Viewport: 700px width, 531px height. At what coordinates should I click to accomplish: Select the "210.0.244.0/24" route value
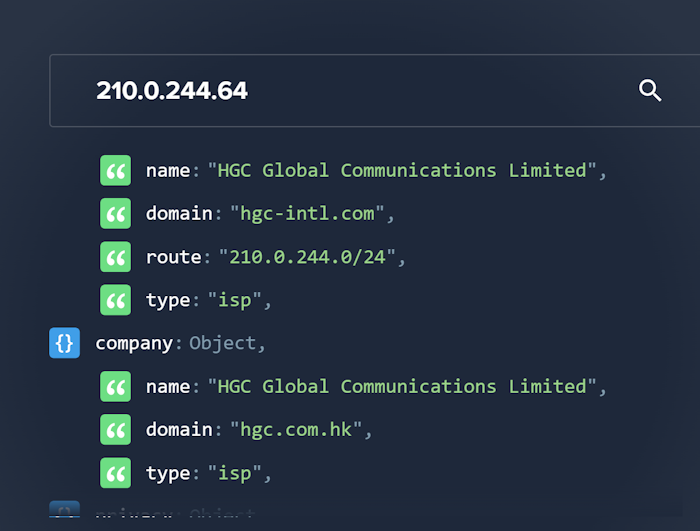314,257
